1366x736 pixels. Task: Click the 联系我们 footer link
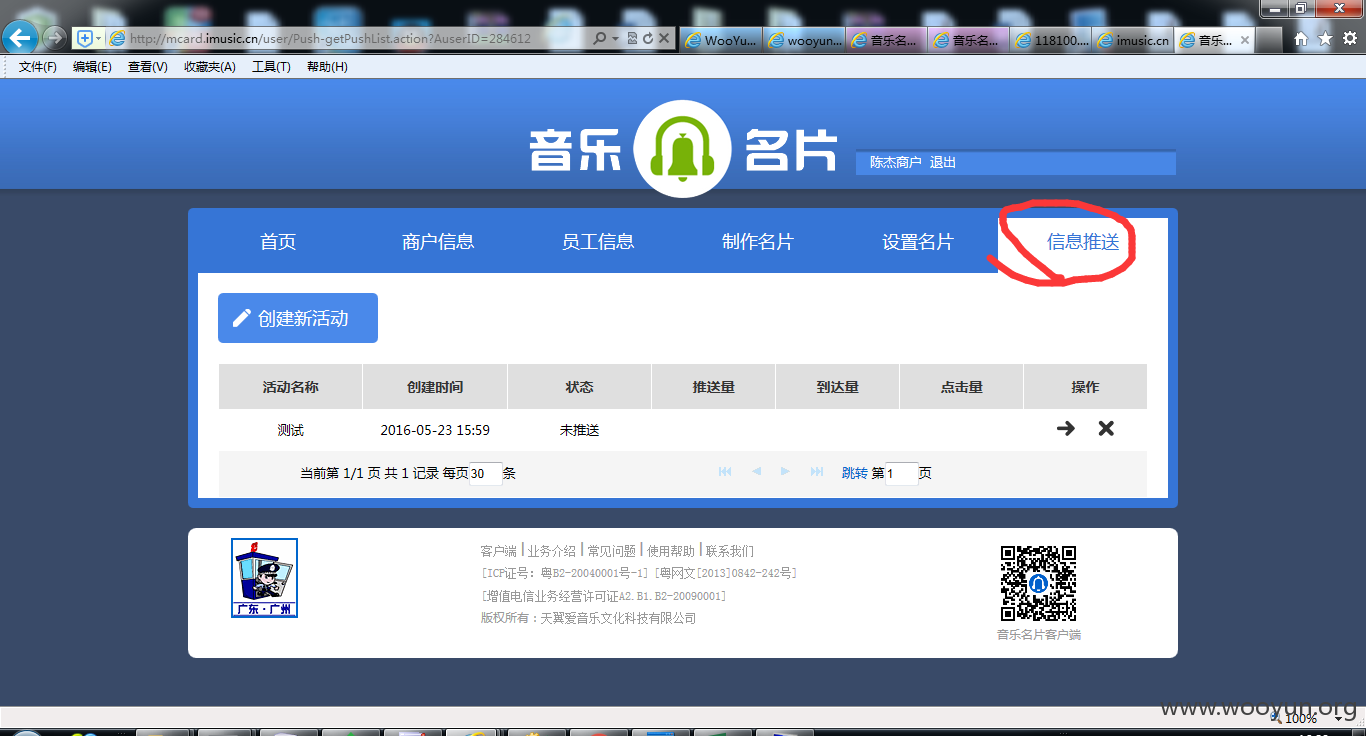(x=730, y=551)
